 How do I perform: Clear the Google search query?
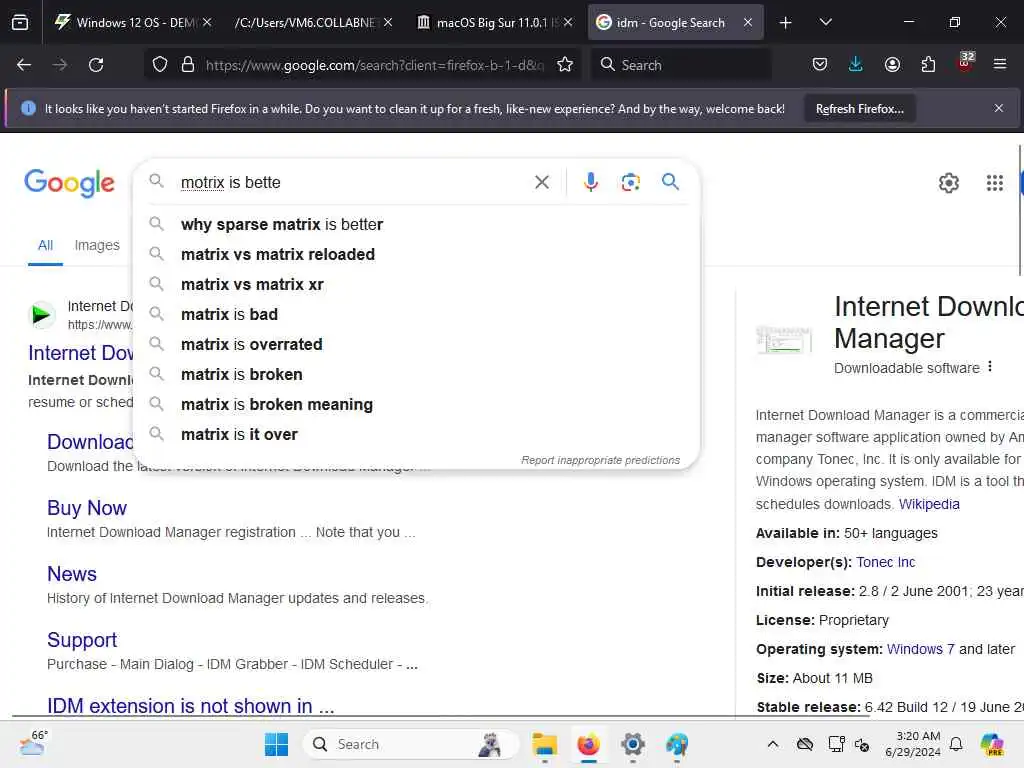542,182
